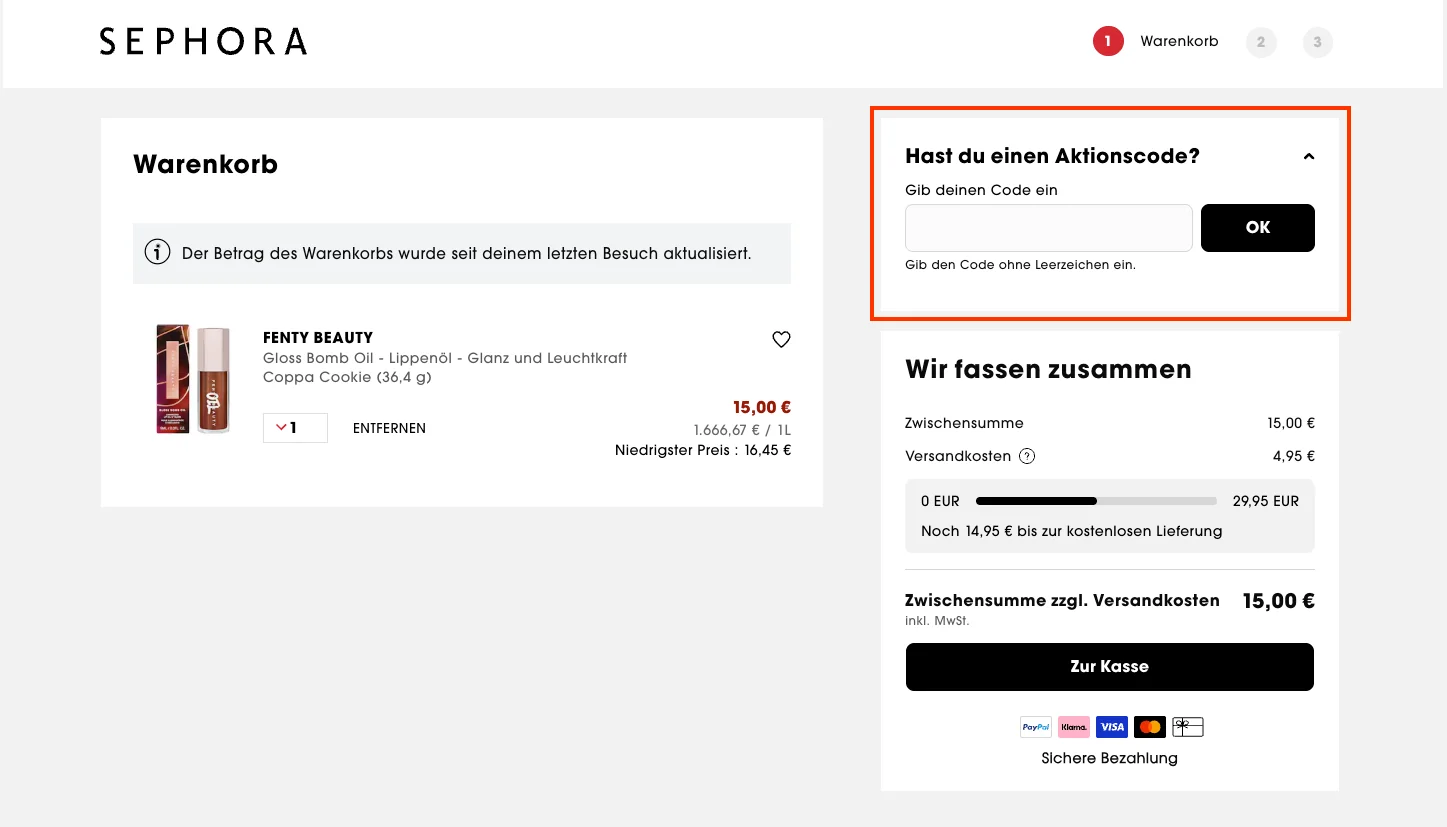The image size is (1447, 827).
Task: Click the '1.666,67 € / 1L' unit price
Action: point(742,430)
